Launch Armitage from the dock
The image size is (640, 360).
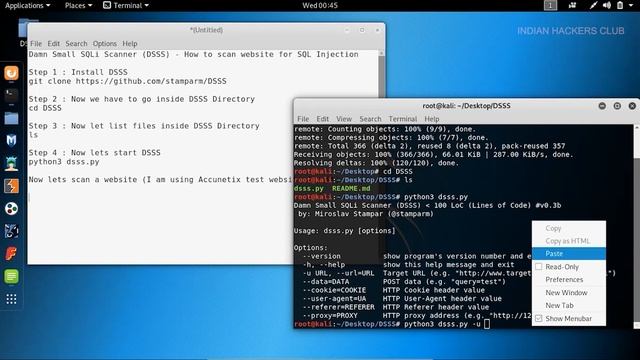[11, 163]
